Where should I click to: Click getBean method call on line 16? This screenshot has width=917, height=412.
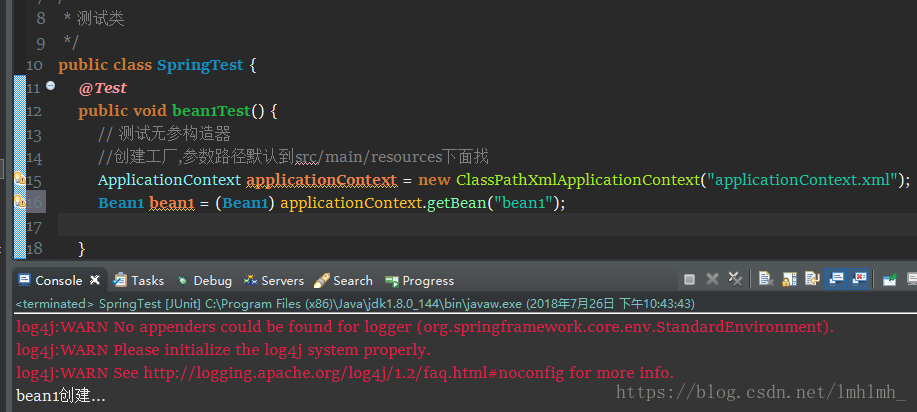point(456,203)
